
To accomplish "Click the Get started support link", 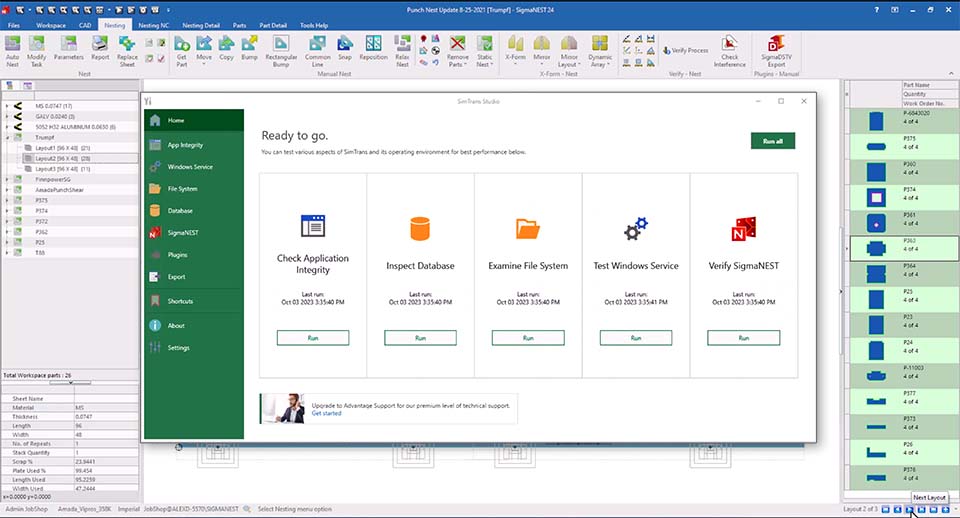I will [x=326, y=413].
